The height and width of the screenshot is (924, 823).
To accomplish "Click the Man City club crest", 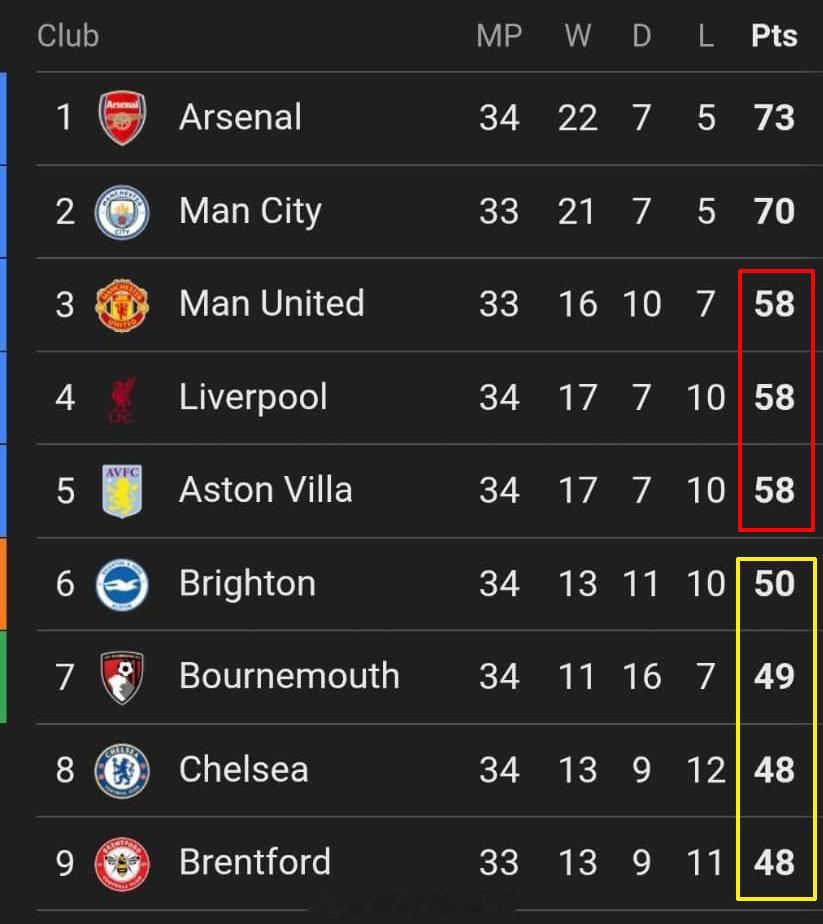I will [x=122, y=211].
